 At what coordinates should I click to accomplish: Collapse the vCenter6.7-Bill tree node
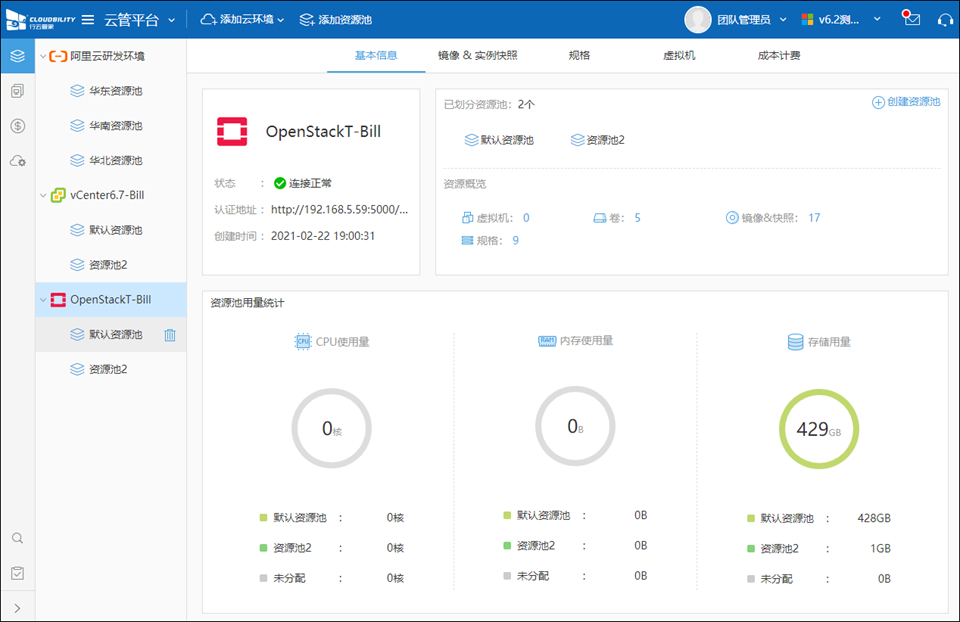click(x=42, y=195)
